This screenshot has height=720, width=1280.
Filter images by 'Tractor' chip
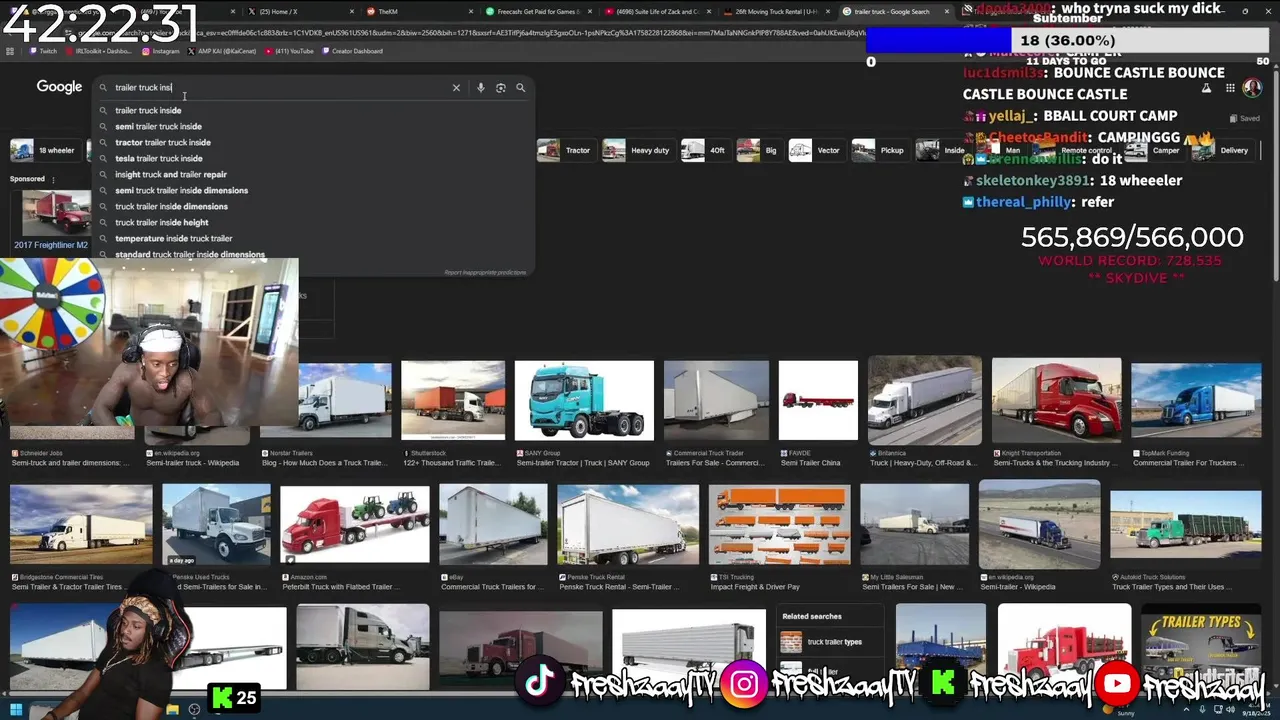click(565, 151)
